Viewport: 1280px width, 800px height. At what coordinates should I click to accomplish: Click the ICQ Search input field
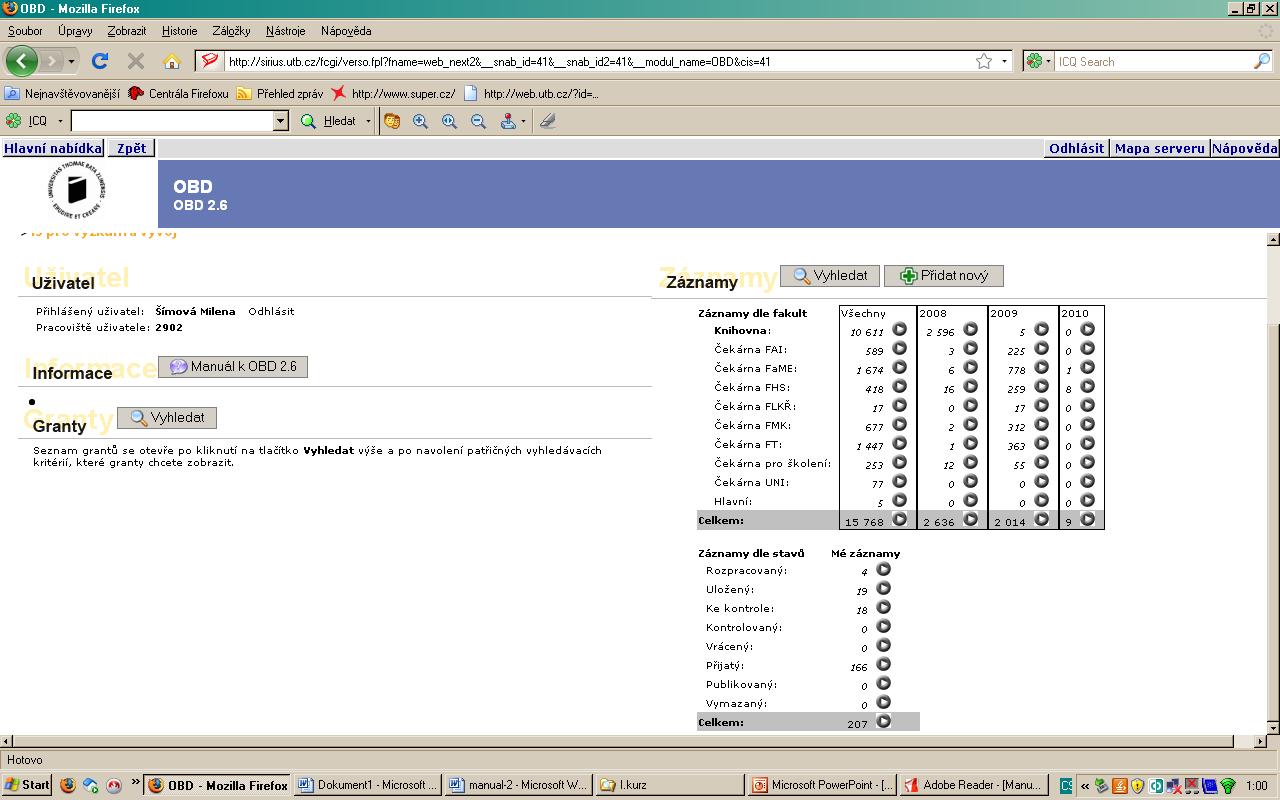(1154, 61)
